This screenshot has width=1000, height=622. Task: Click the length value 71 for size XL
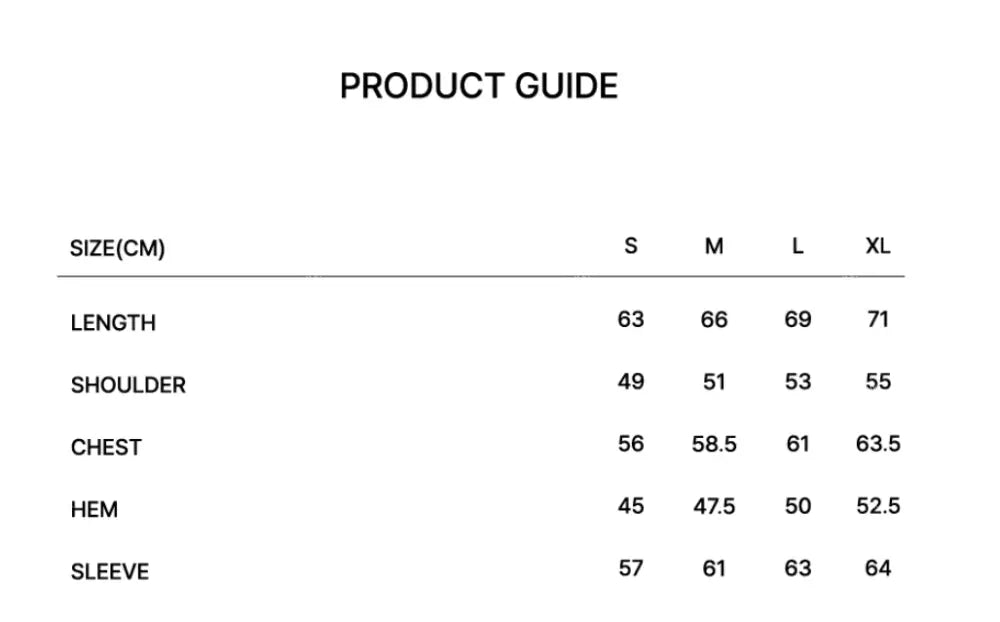(878, 320)
